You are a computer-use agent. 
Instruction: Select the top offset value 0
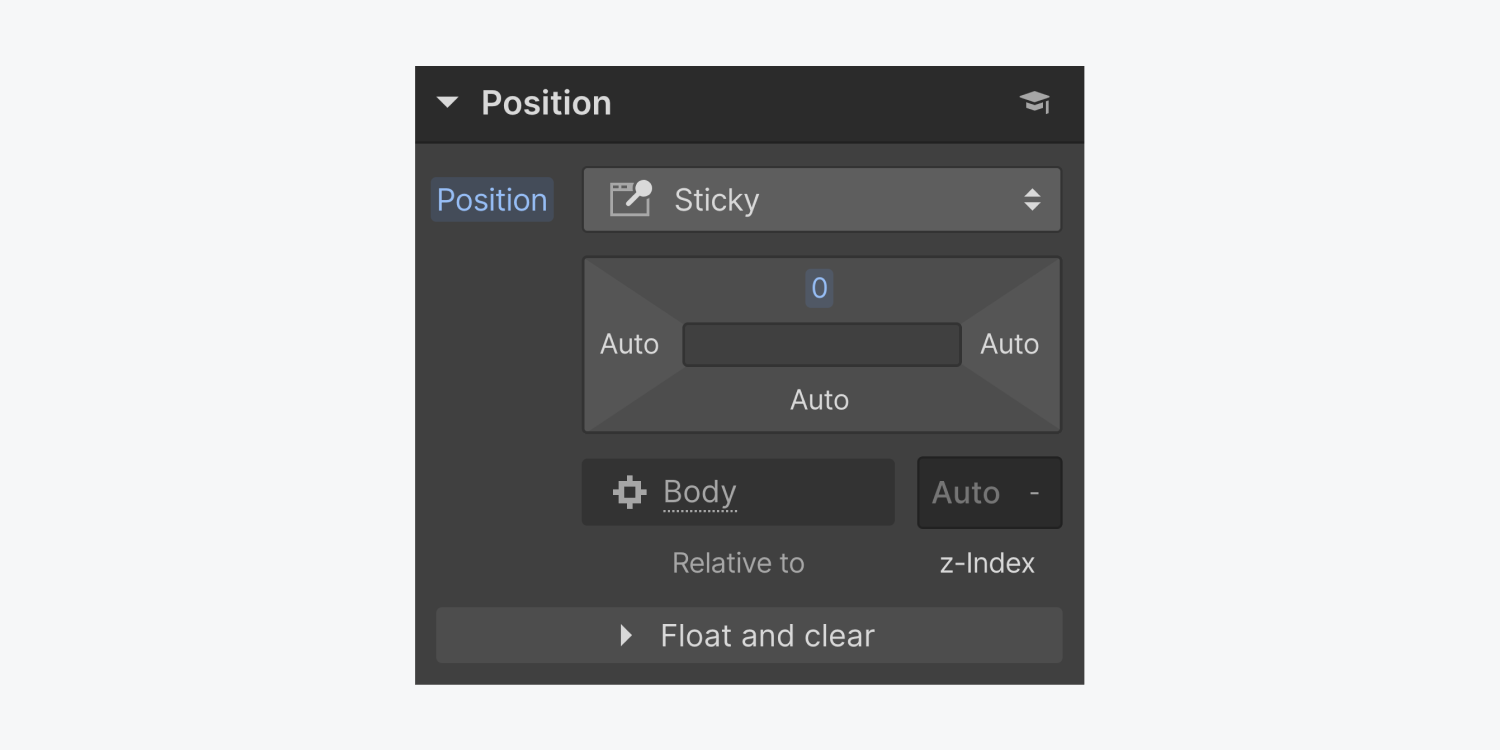click(x=819, y=288)
